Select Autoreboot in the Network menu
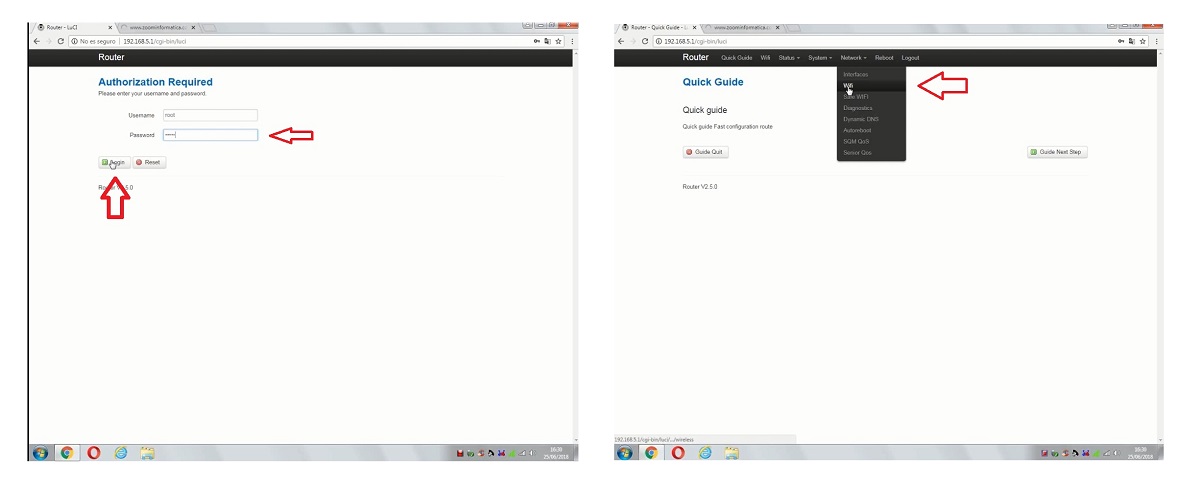This screenshot has height=493, width=1200. pos(871,130)
